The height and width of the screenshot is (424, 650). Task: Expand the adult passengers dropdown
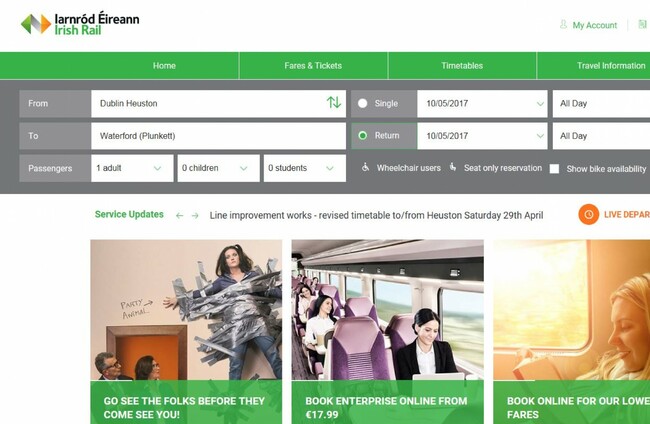coord(131,168)
